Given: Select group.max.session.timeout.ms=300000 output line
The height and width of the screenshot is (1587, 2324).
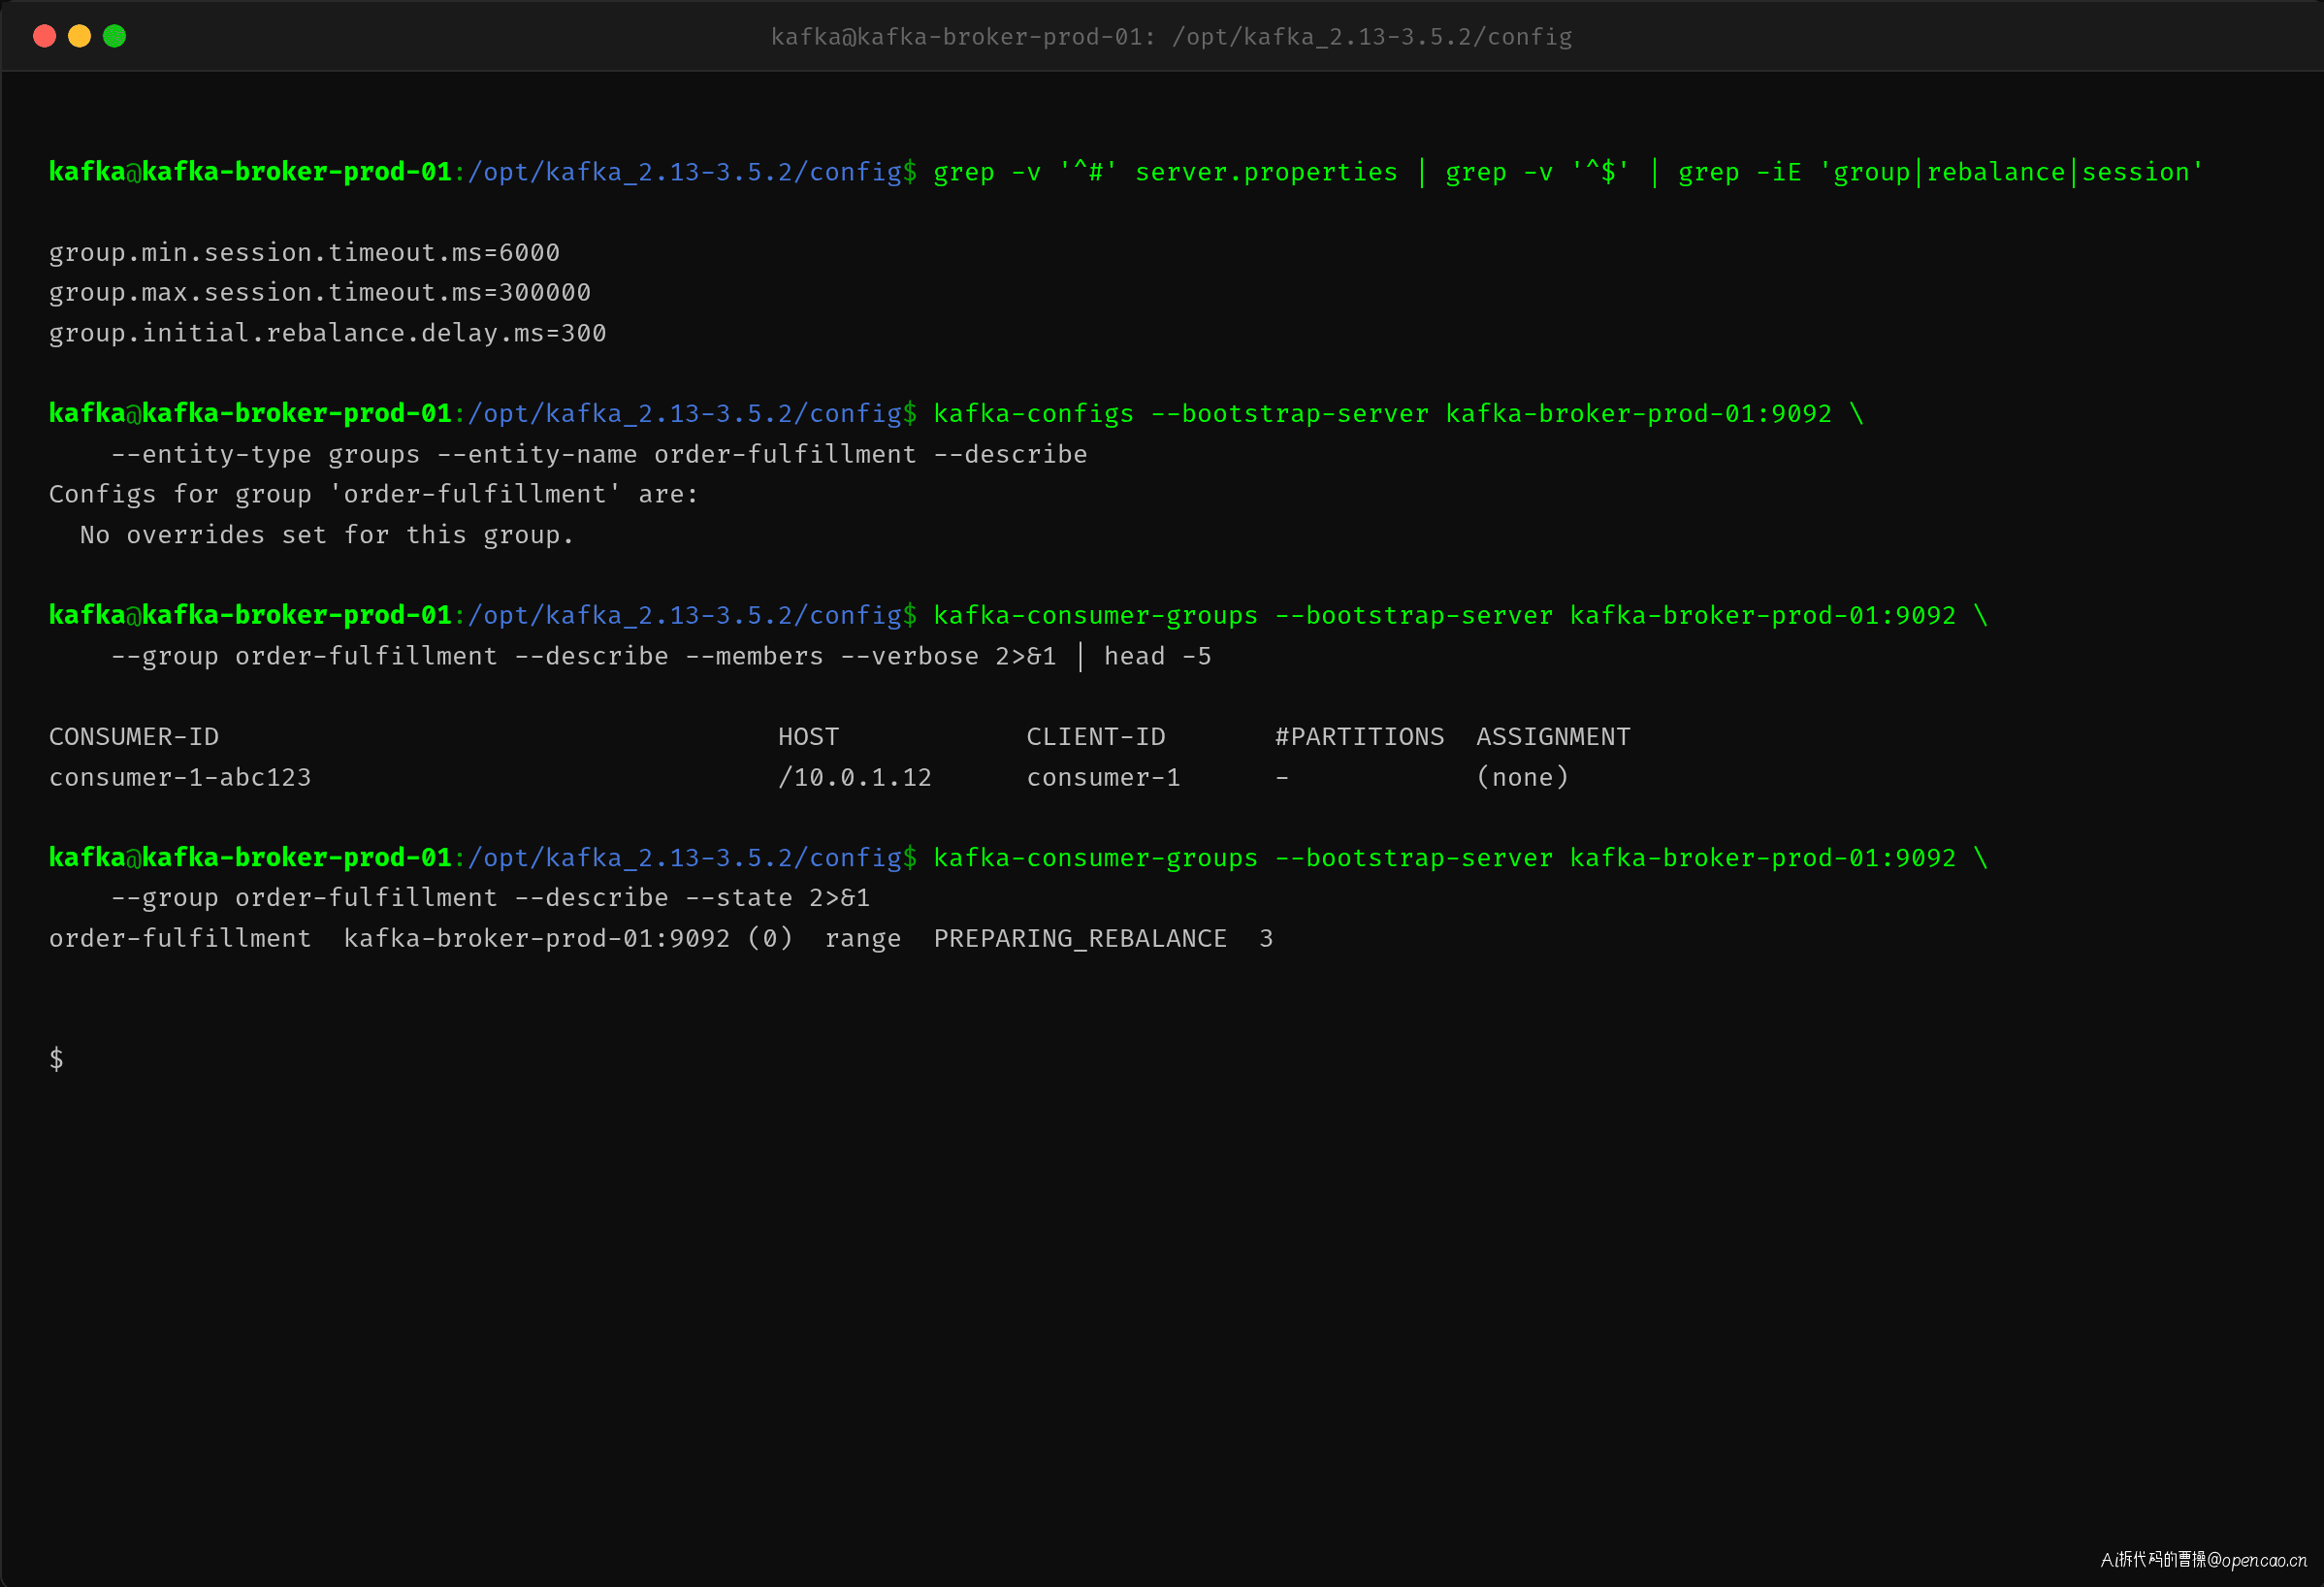Looking at the screenshot, I should 320,292.
